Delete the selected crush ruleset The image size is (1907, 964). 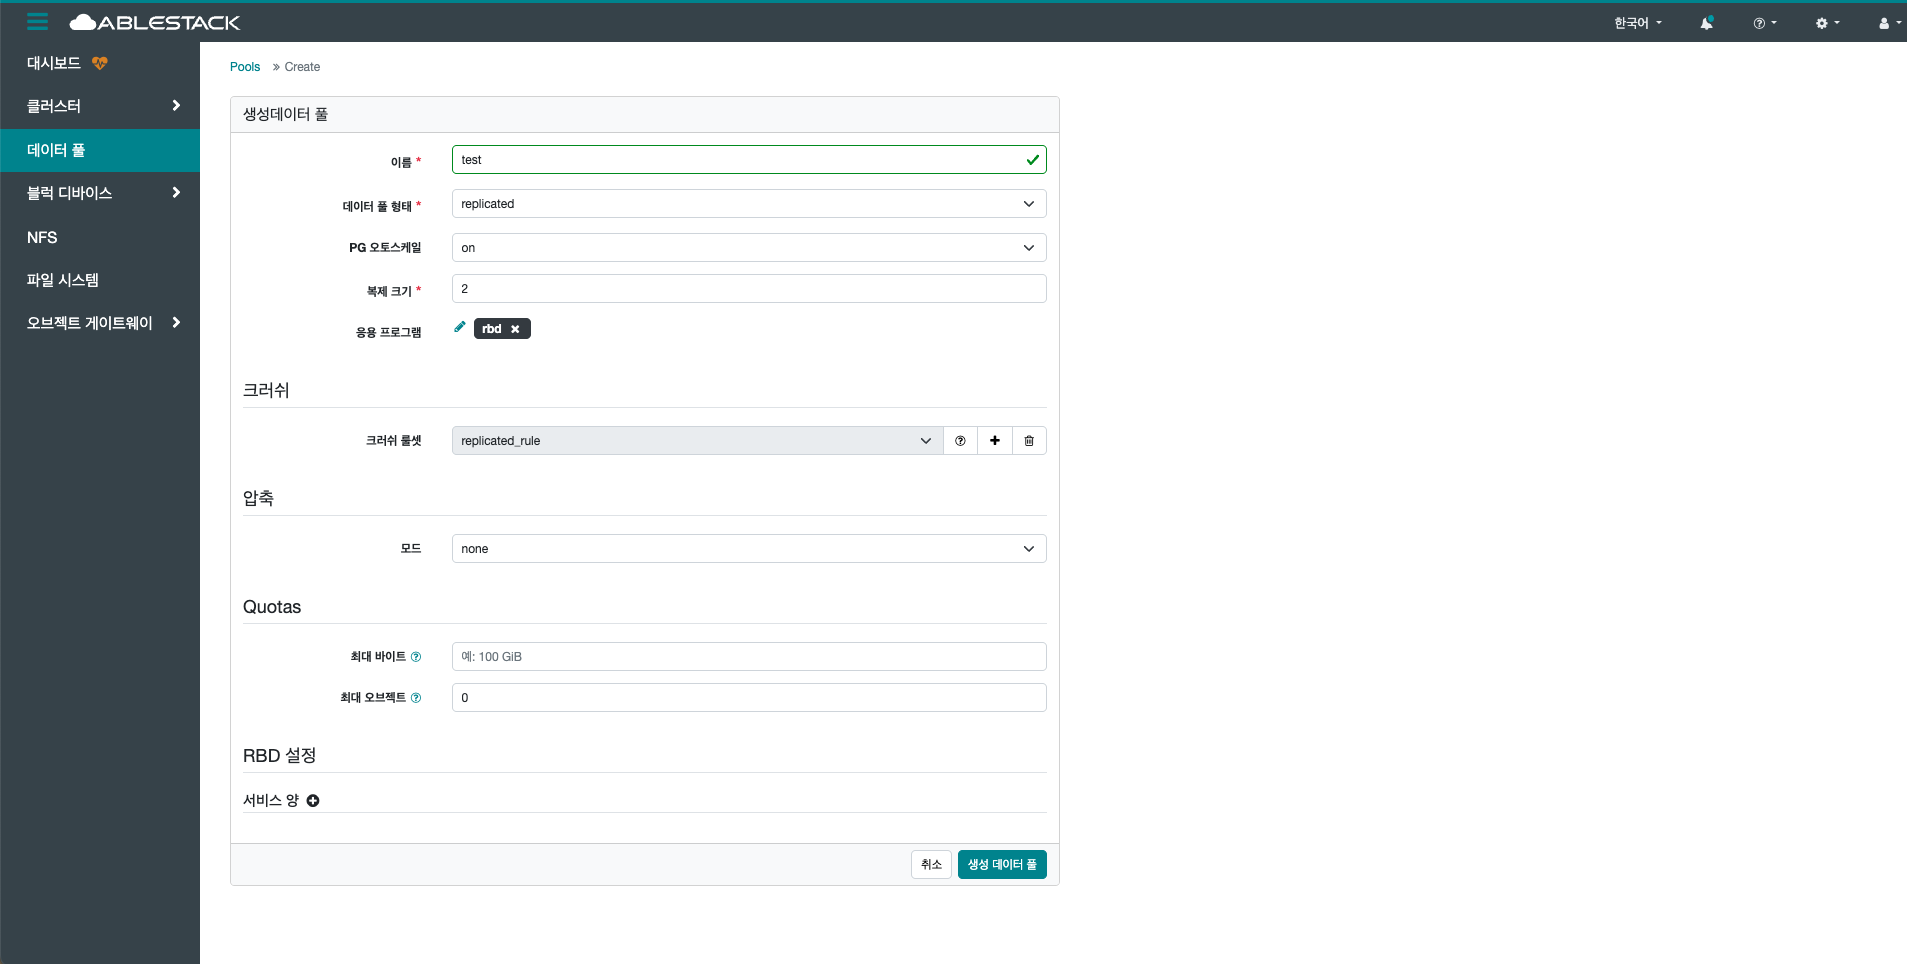click(x=1029, y=441)
